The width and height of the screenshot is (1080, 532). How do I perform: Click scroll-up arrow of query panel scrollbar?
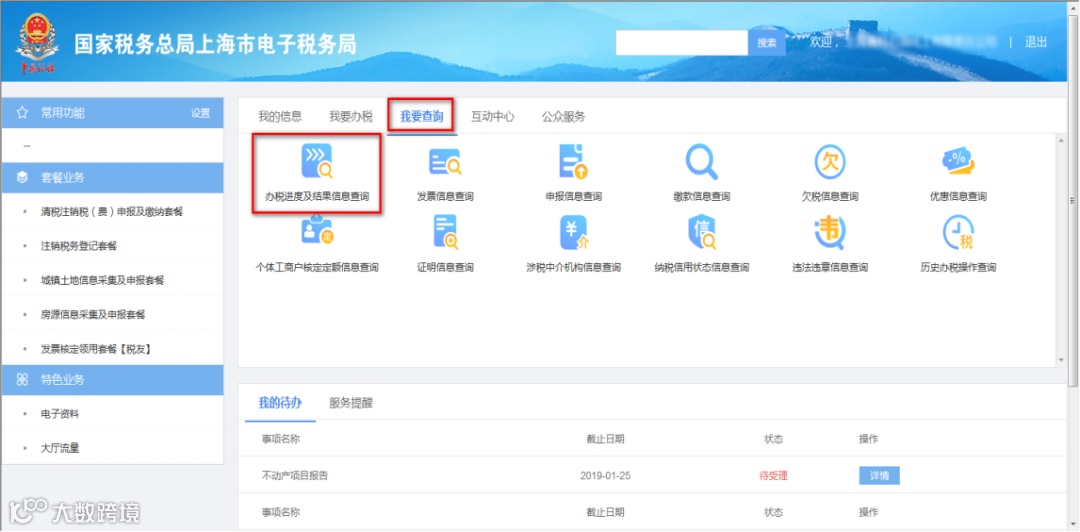pos(1061,142)
